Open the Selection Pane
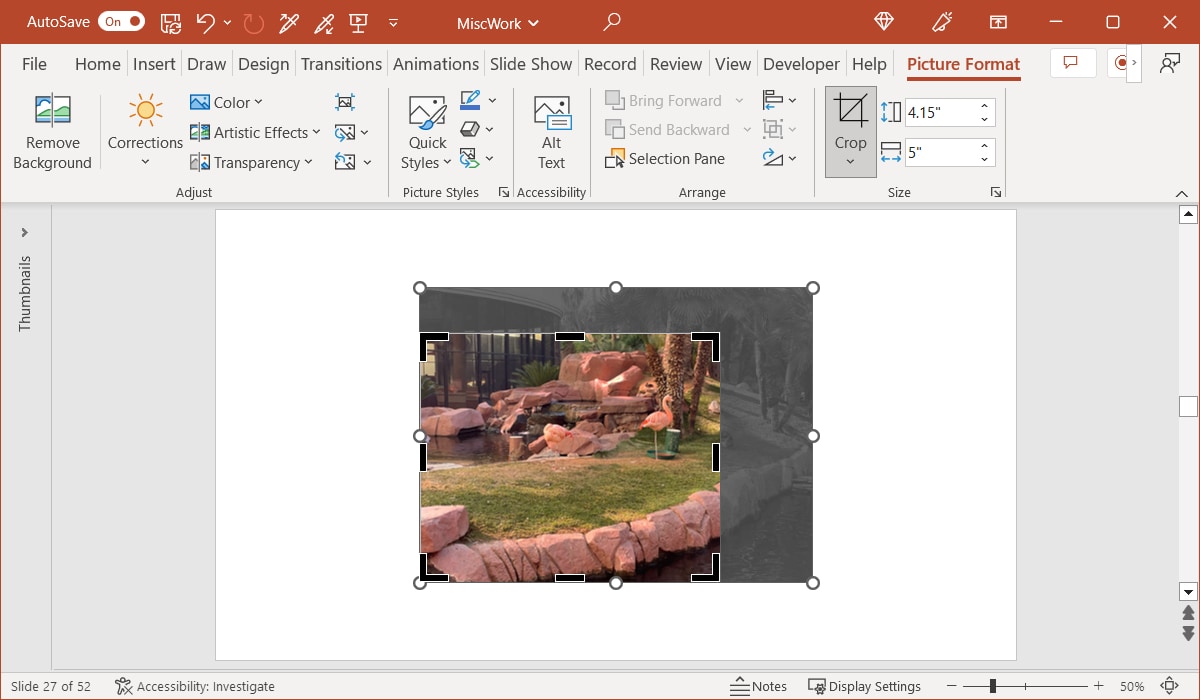Screen dimensions: 1200x700 click(x=666, y=158)
